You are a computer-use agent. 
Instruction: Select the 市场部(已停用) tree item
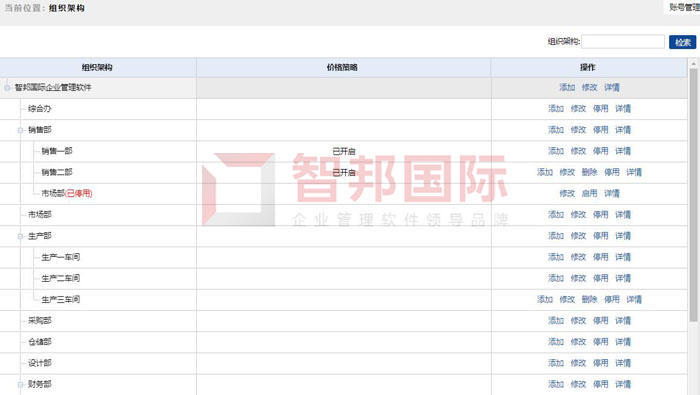click(x=67, y=193)
